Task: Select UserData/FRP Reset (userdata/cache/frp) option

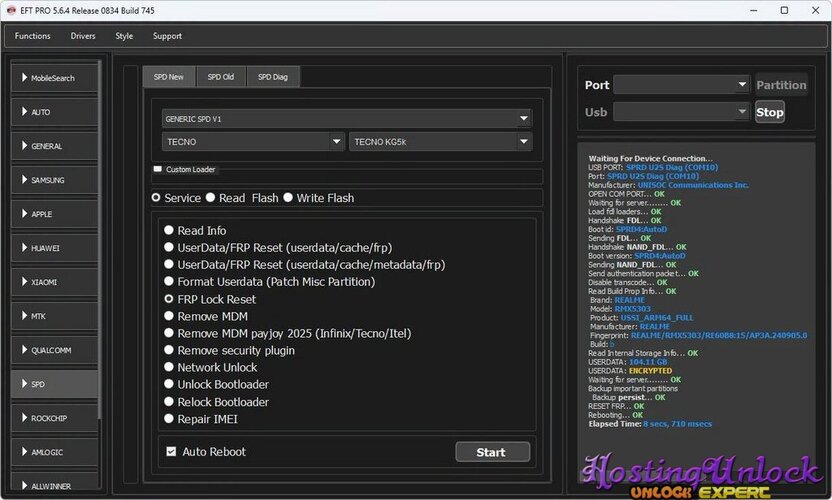Action: coord(169,247)
